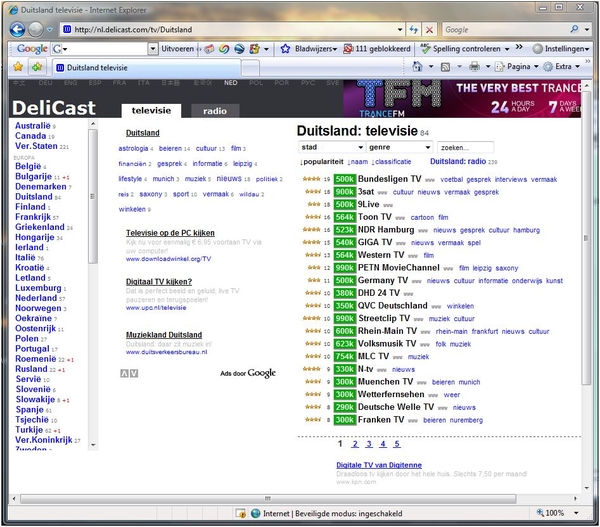Image resolution: width=600 pixels, height=527 pixels.
Task: Click the address bar URL field
Action: point(230,29)
